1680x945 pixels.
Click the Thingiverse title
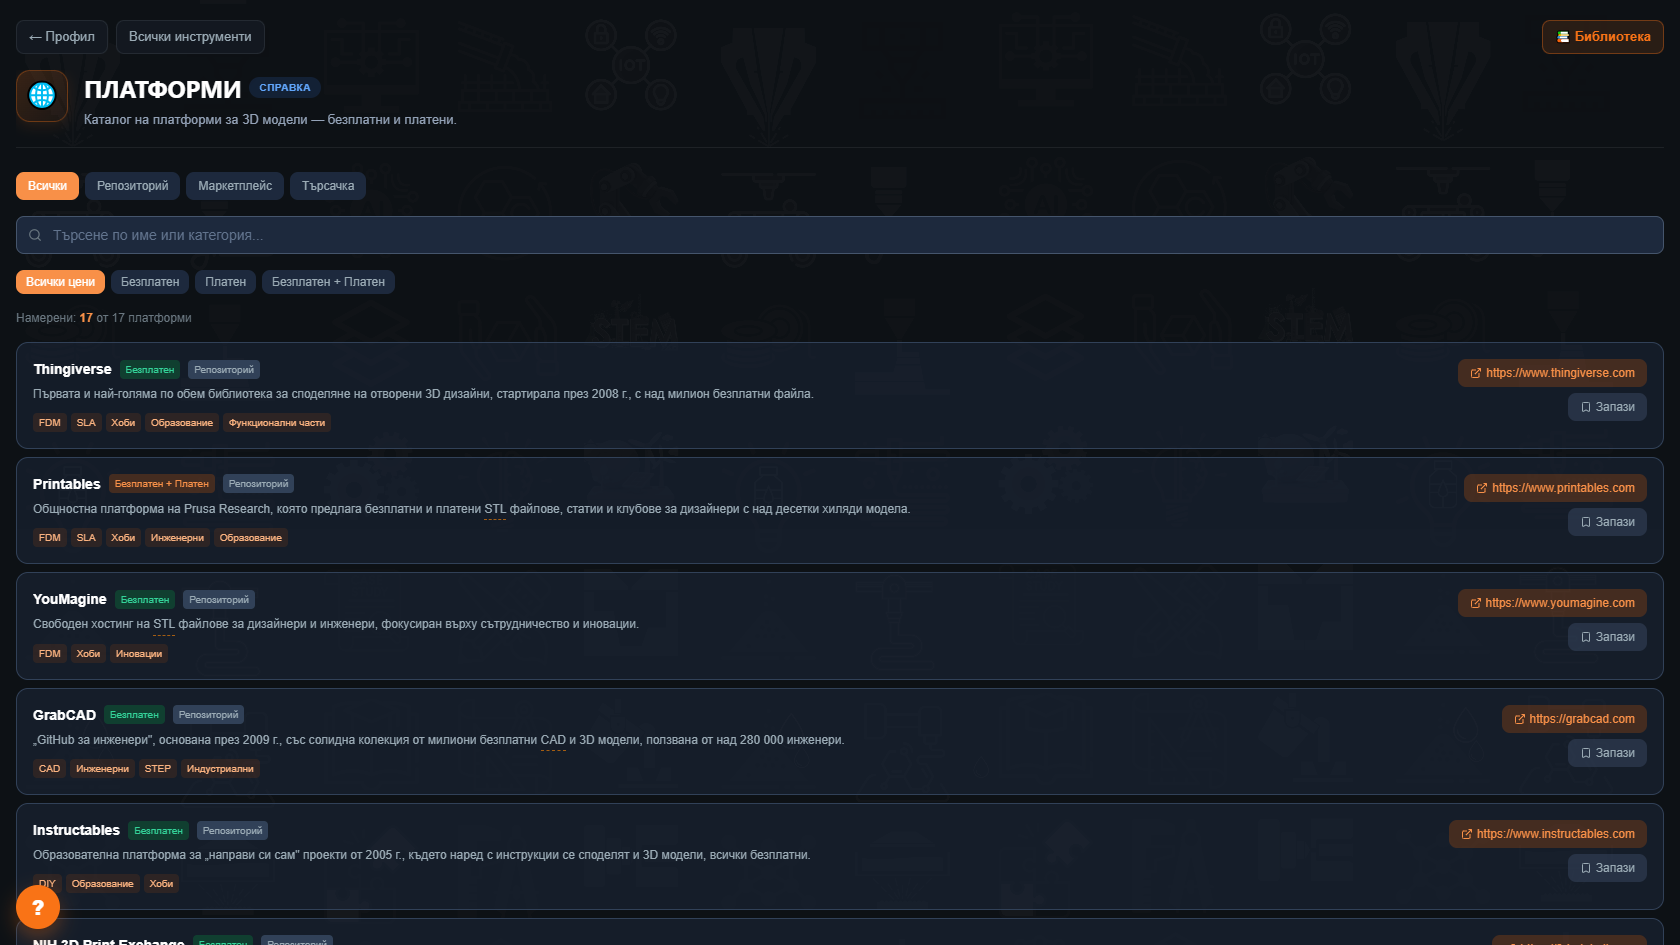(72, 369)
